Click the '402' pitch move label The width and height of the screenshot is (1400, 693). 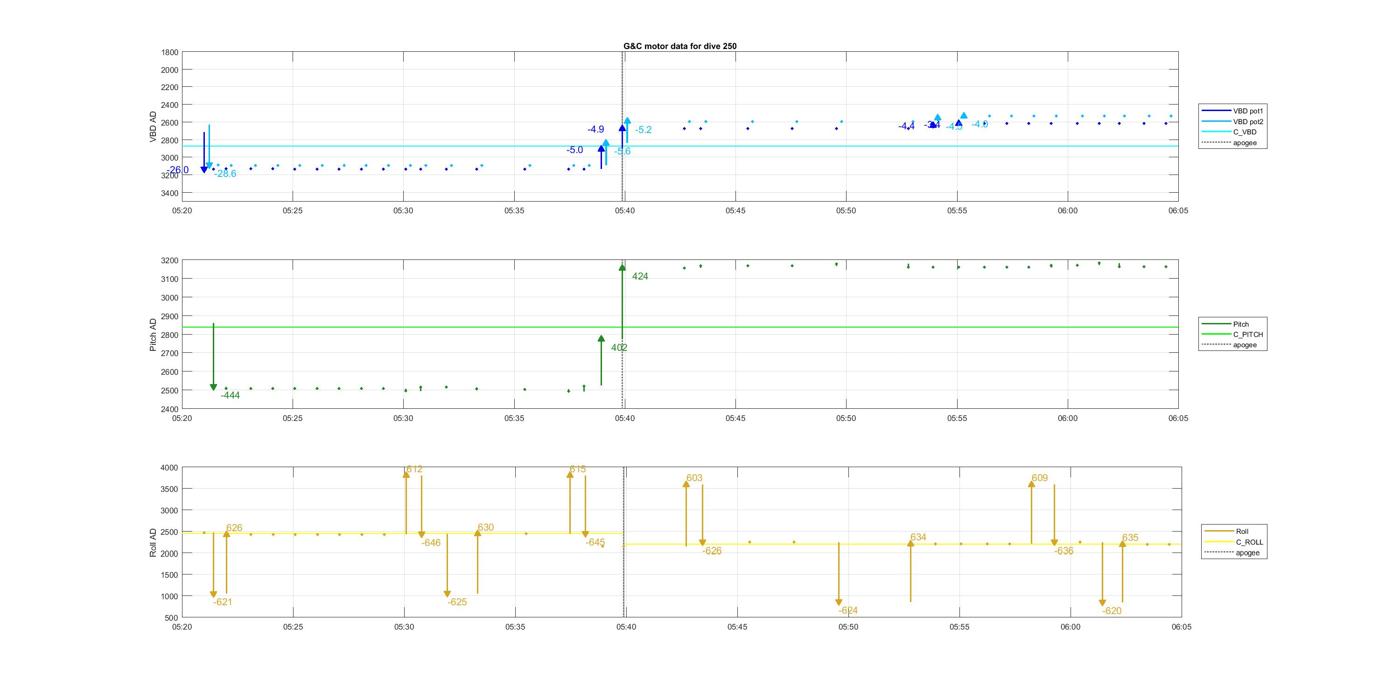point(619,348)
